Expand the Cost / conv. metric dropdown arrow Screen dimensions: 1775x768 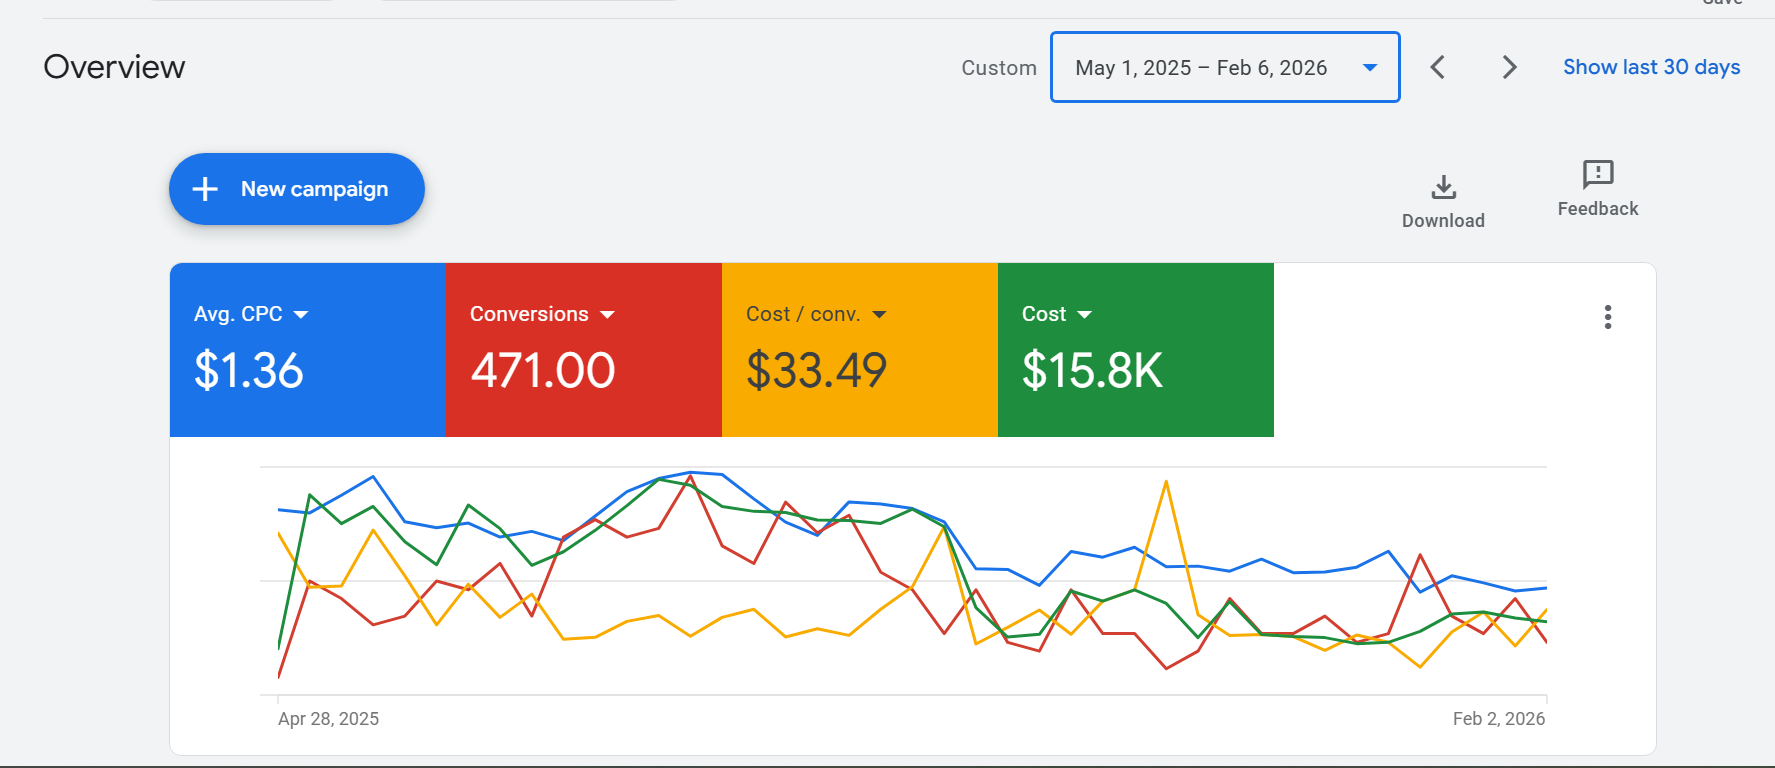[879, 315]
